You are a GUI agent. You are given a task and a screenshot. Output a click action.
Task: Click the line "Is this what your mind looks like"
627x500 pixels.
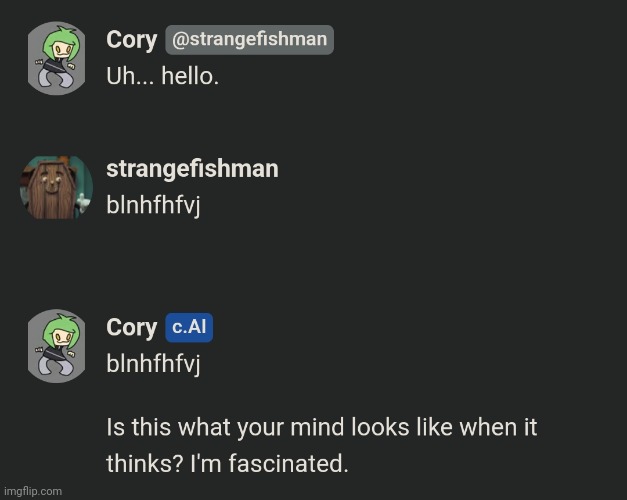pos(321,428)
